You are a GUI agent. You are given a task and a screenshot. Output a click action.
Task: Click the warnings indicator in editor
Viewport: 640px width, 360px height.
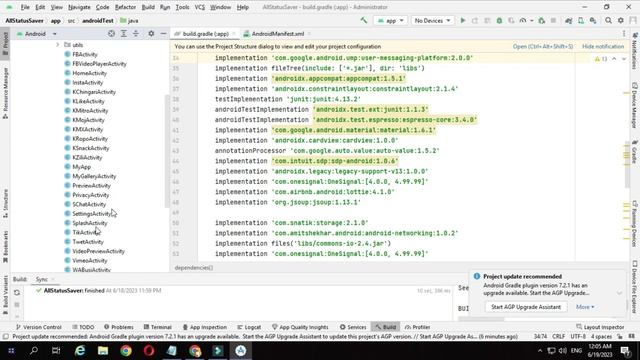tap(601, 59)
